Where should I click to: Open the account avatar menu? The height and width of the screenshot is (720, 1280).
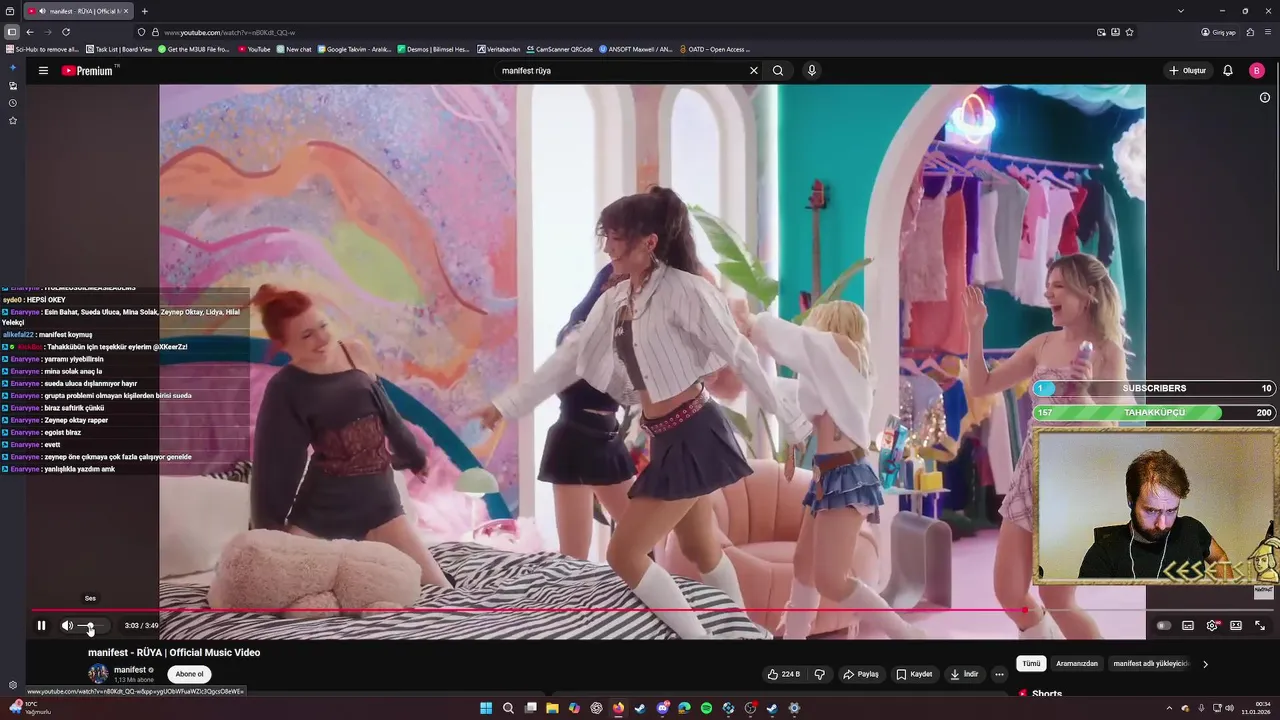[1257, 71]
